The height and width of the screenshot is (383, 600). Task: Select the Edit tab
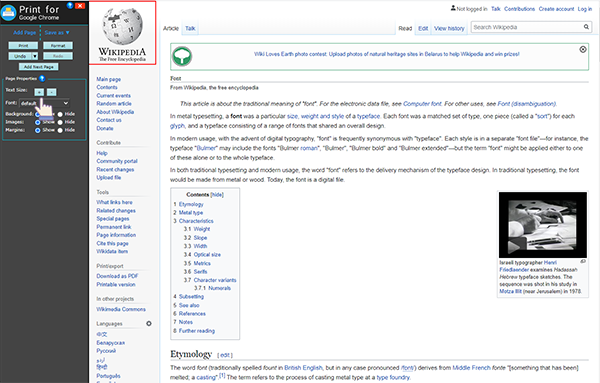point(423,28)
